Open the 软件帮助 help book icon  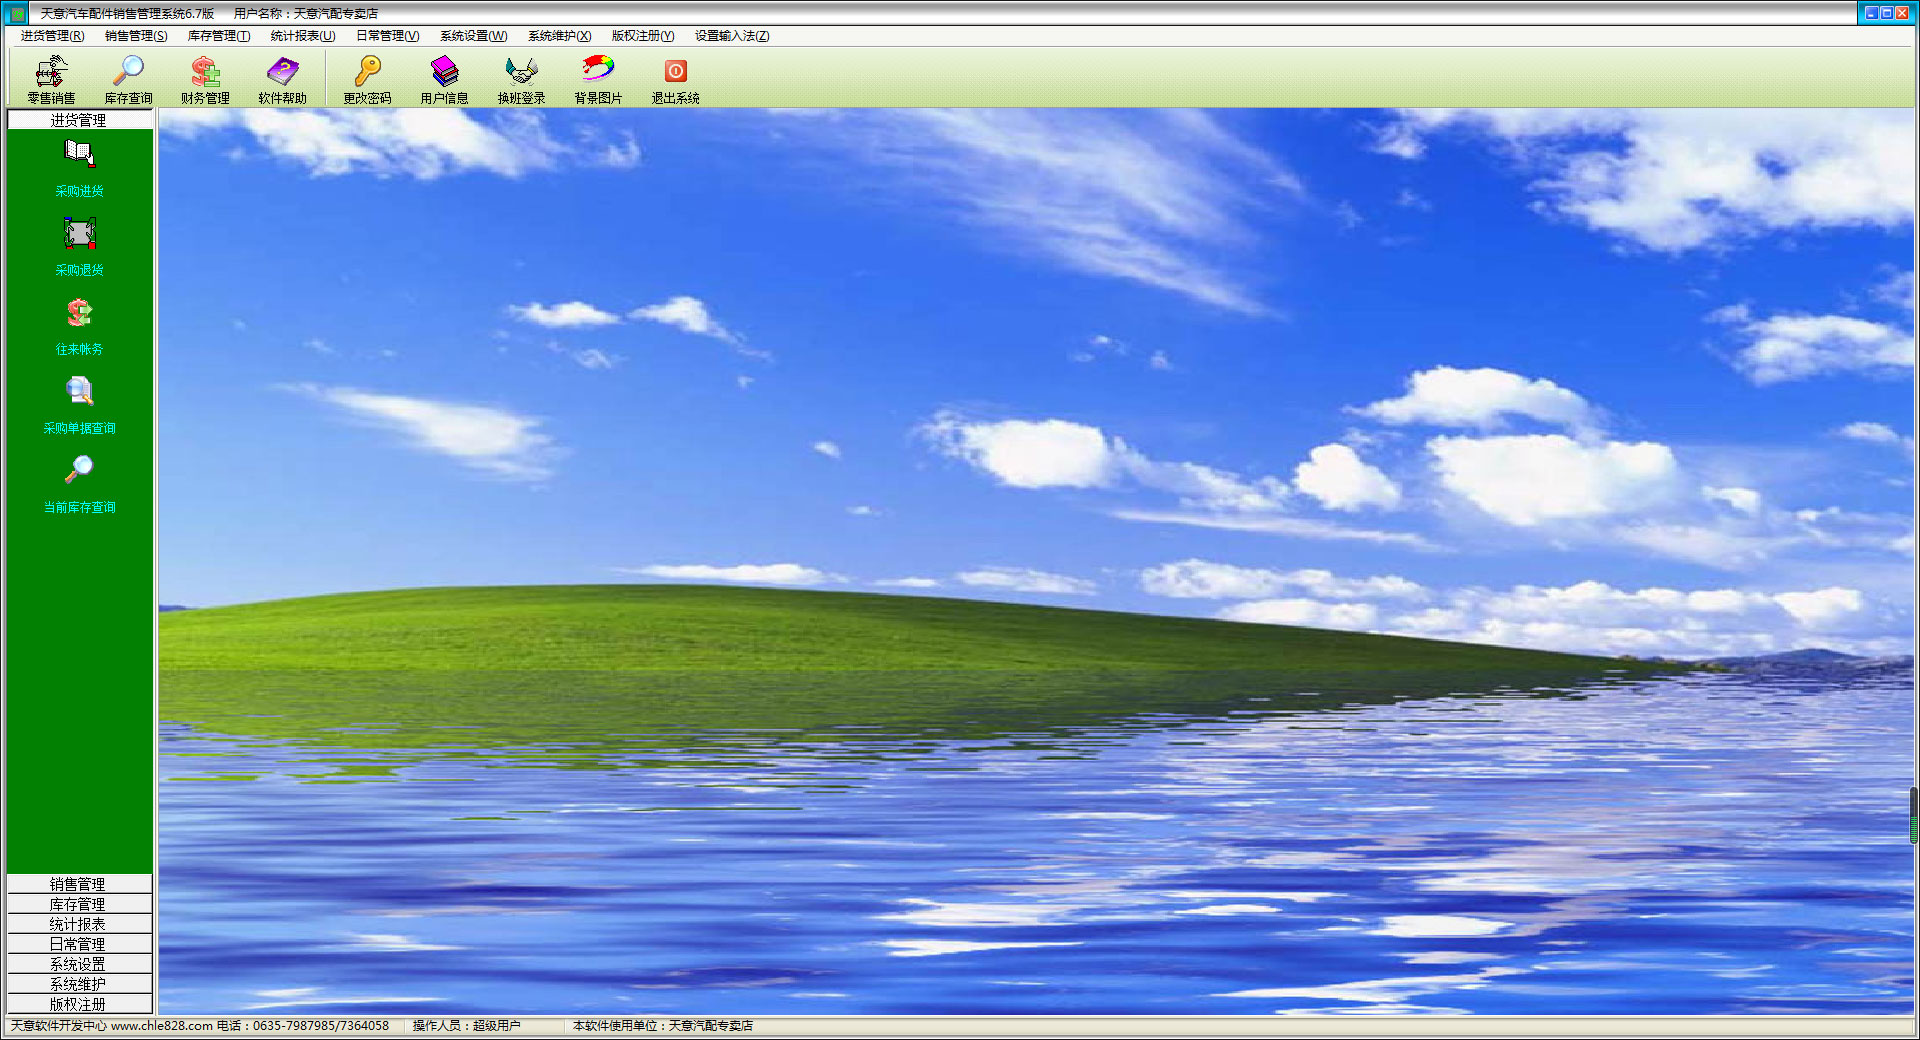pyautogui.click(x=282, y=79)
